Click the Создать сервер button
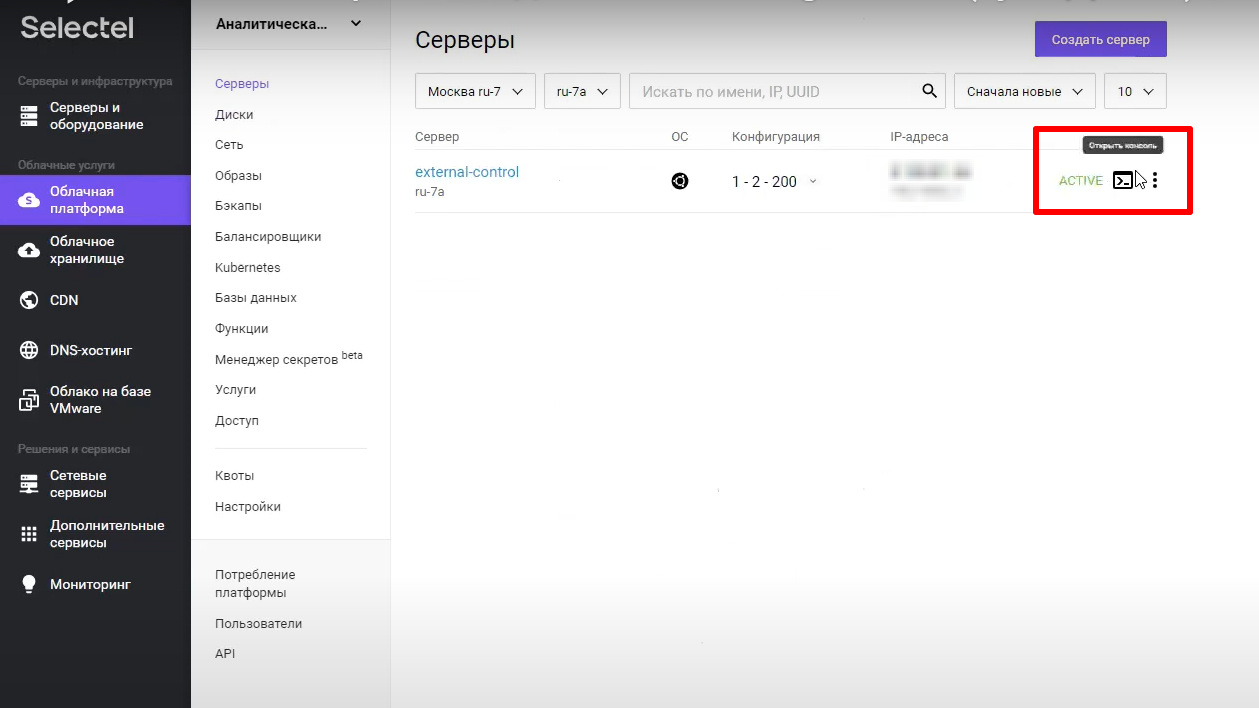The image size is (1259, 708). 1100,40
